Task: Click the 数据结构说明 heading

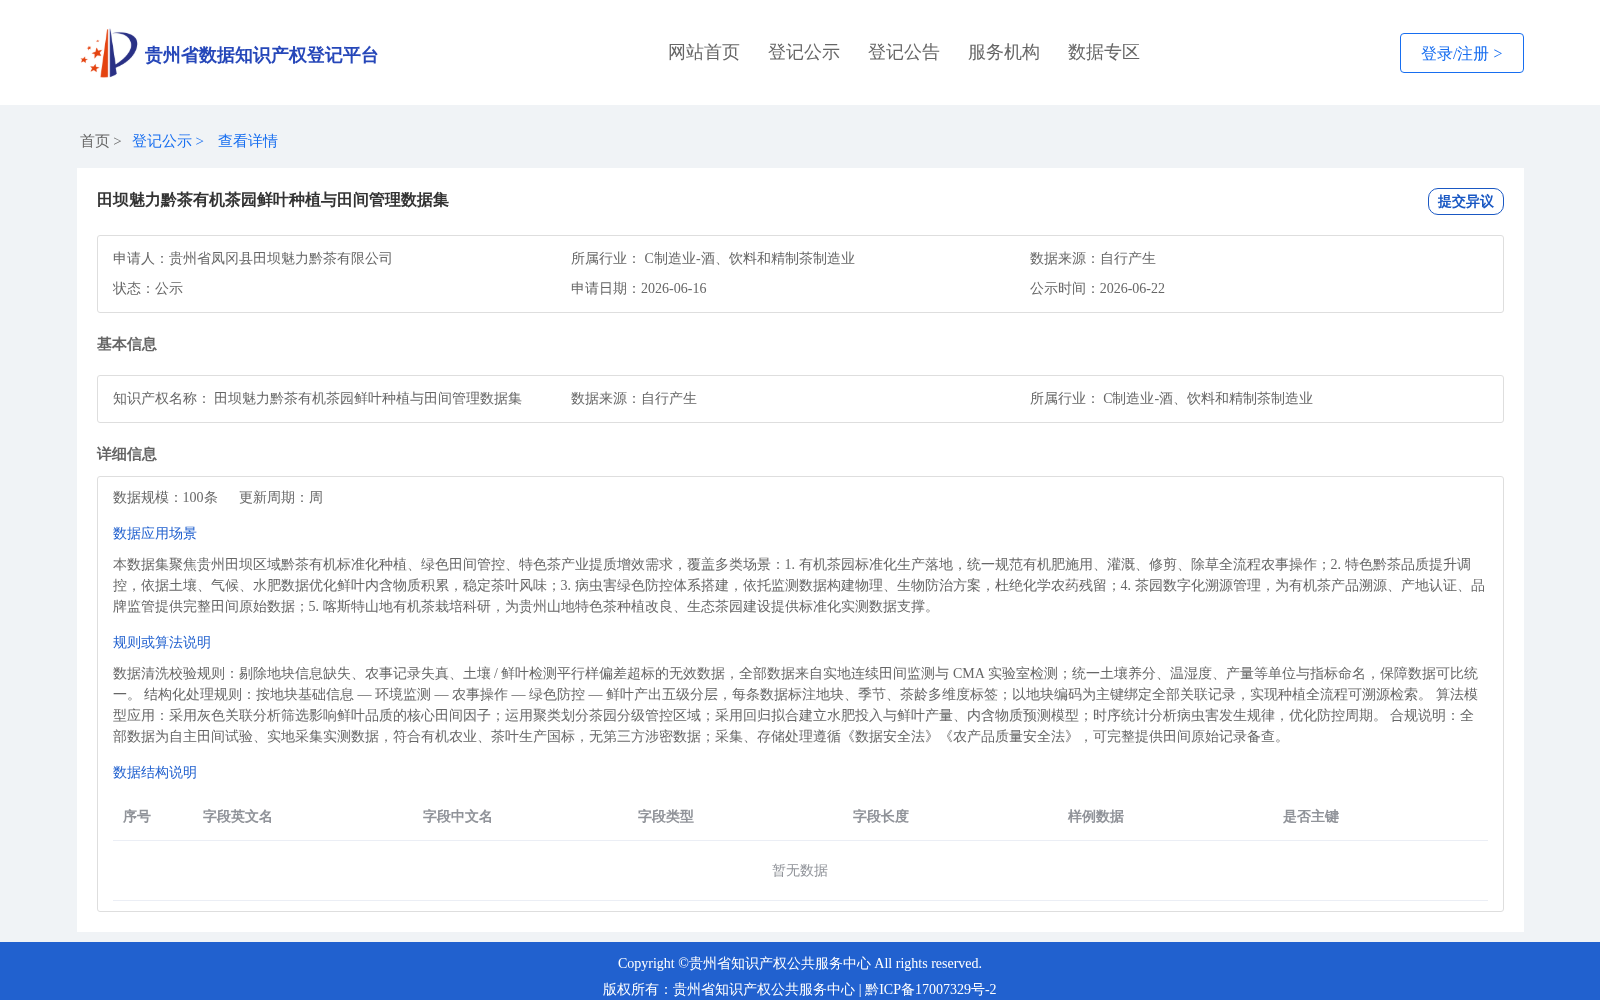Action: point(155,772)
